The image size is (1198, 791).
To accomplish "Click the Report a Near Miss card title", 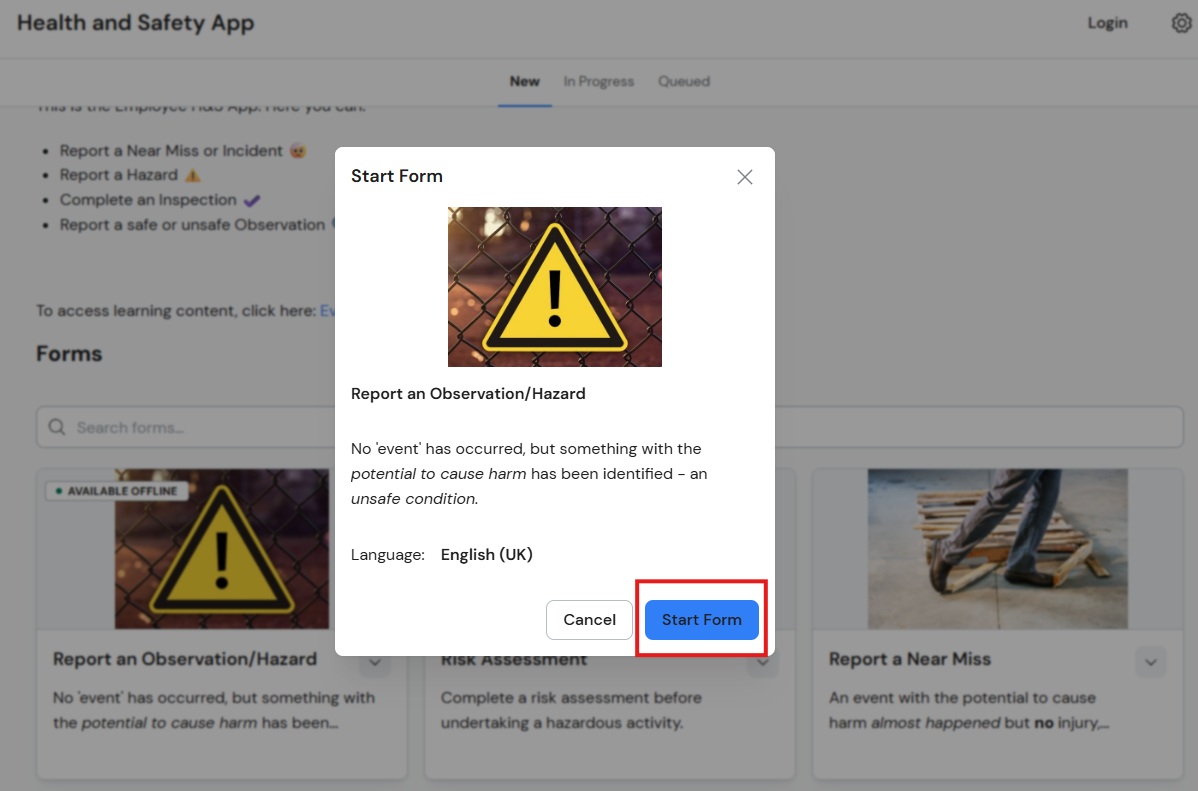I will [x=910, y=659].
